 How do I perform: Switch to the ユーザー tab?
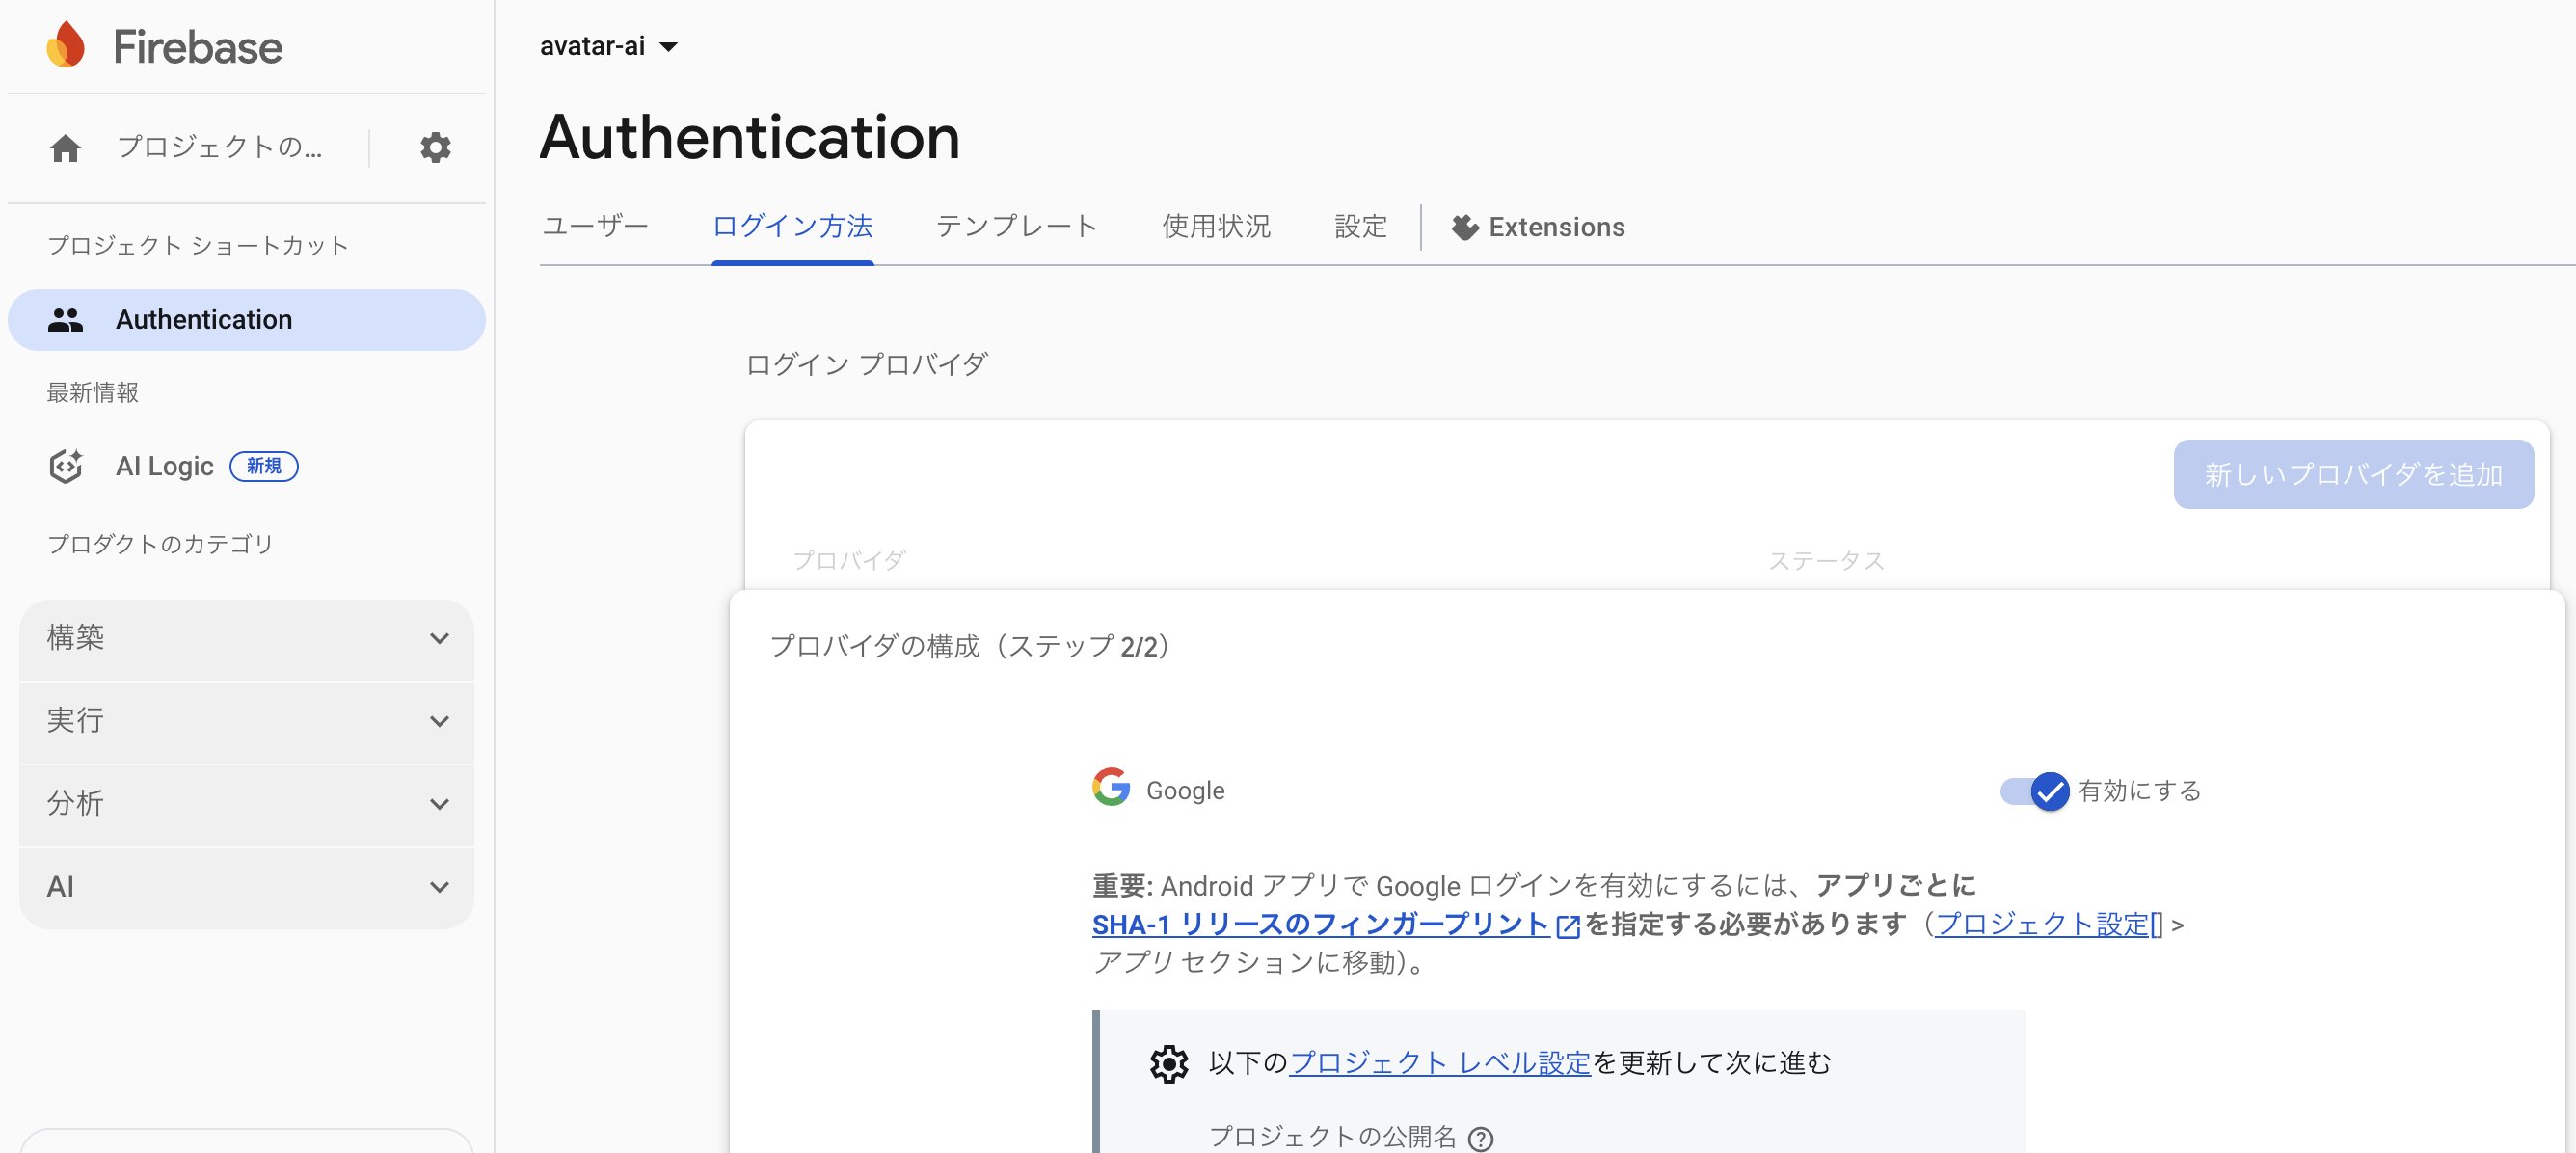(595, 227)
